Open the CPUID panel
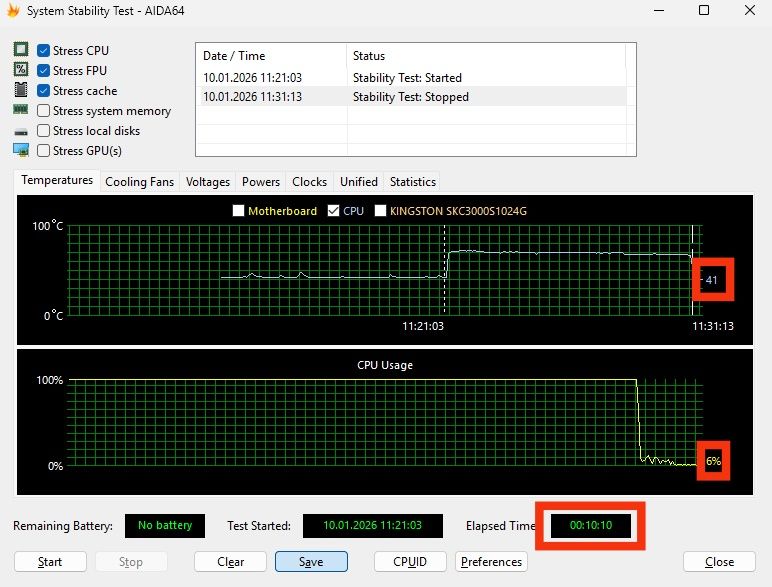The width and height of the screenshot is (772, 587). 410,562
